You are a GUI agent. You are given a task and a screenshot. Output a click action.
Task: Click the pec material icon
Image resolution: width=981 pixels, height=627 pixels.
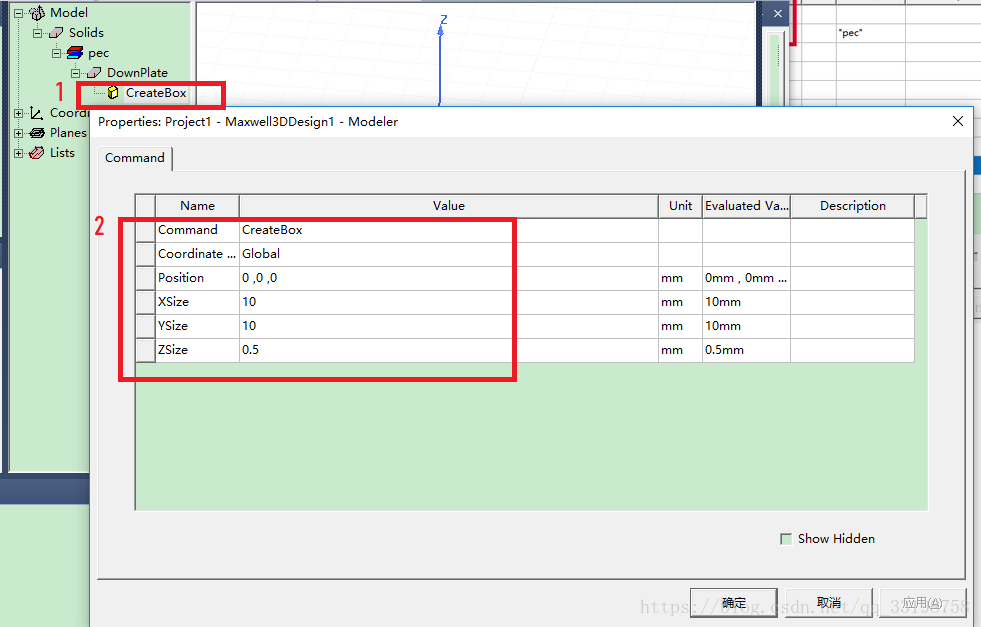point(75,53)
